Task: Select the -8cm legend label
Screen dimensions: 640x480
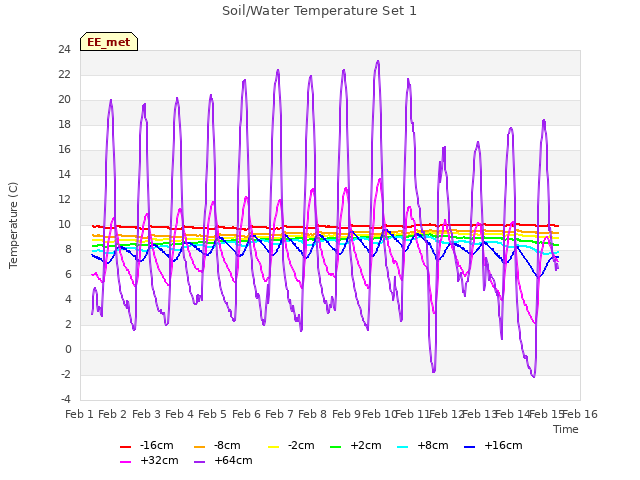Action: (x=227, y=445)
